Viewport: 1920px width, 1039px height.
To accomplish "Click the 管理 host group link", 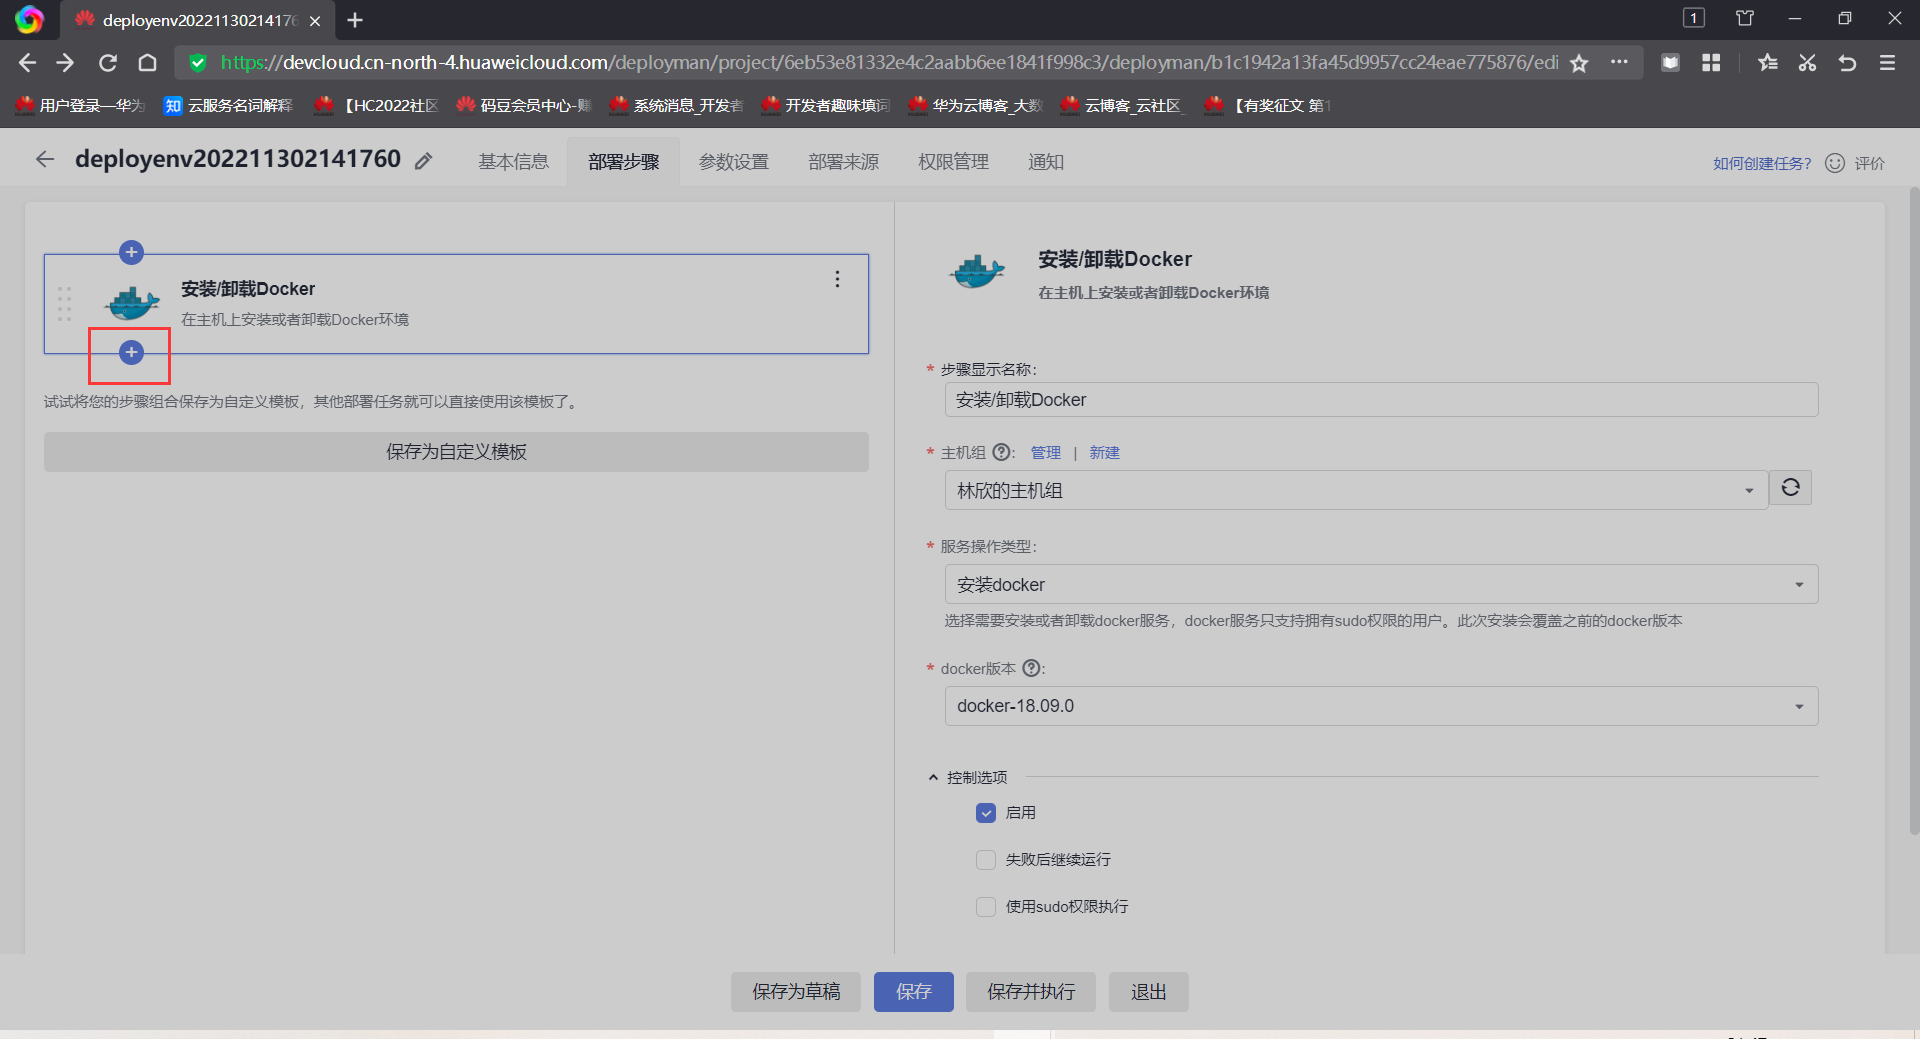I will click(x=1046, y=453).
